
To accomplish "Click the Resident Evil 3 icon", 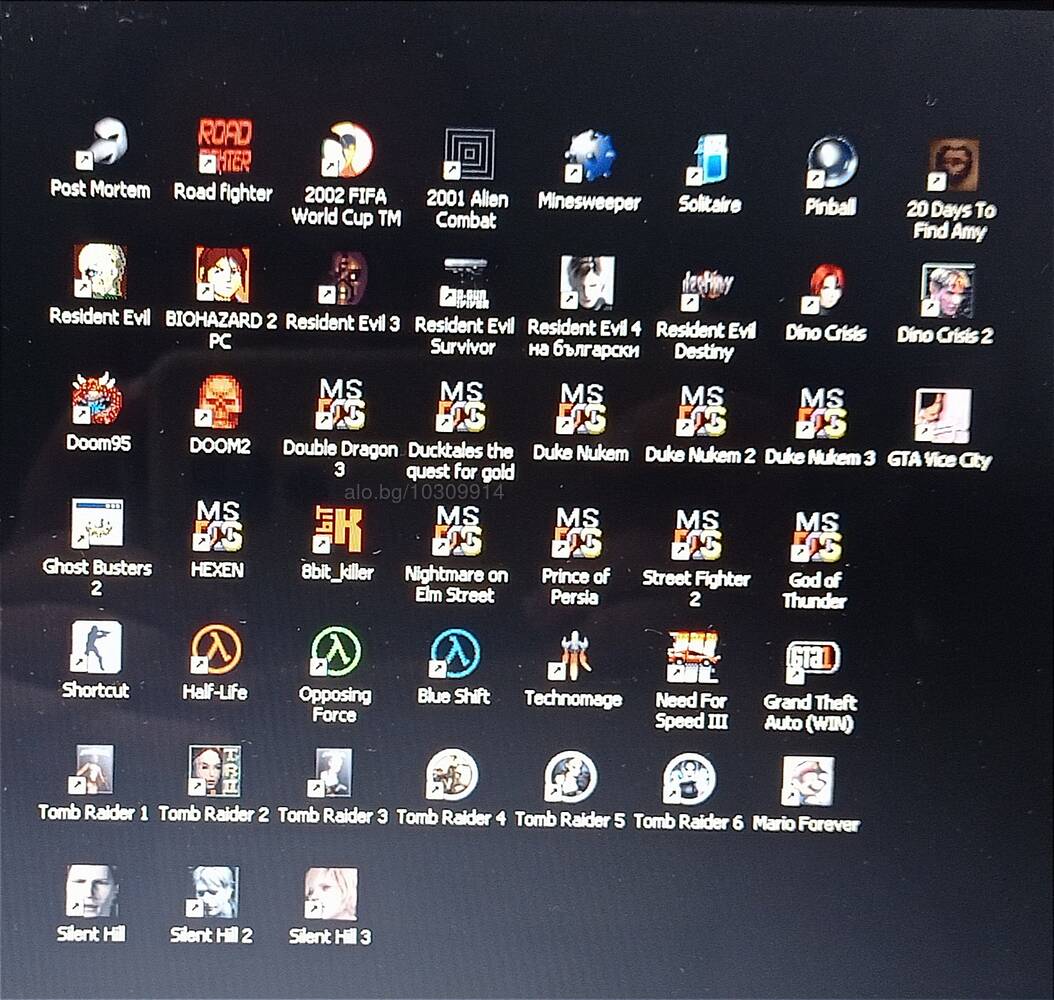I will tap(343, 278).
